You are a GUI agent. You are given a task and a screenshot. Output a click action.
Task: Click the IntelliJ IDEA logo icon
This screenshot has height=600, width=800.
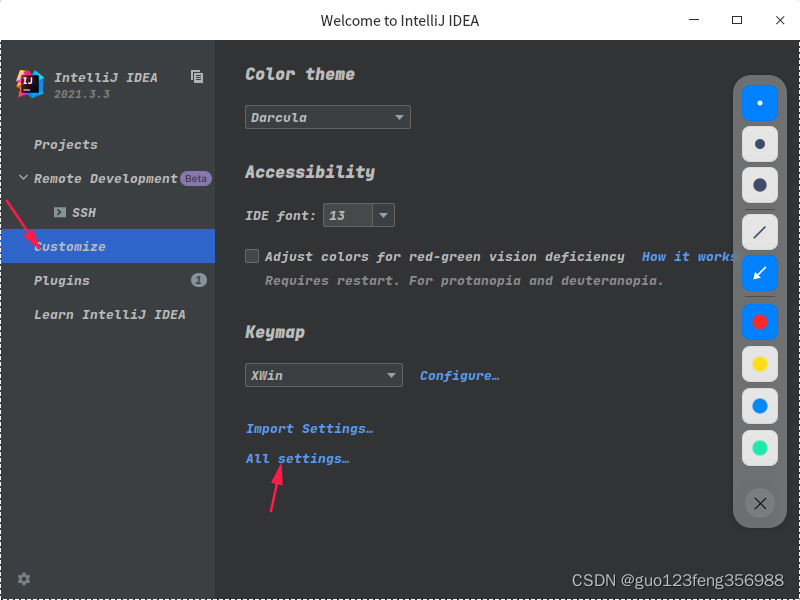pos(30,84)
